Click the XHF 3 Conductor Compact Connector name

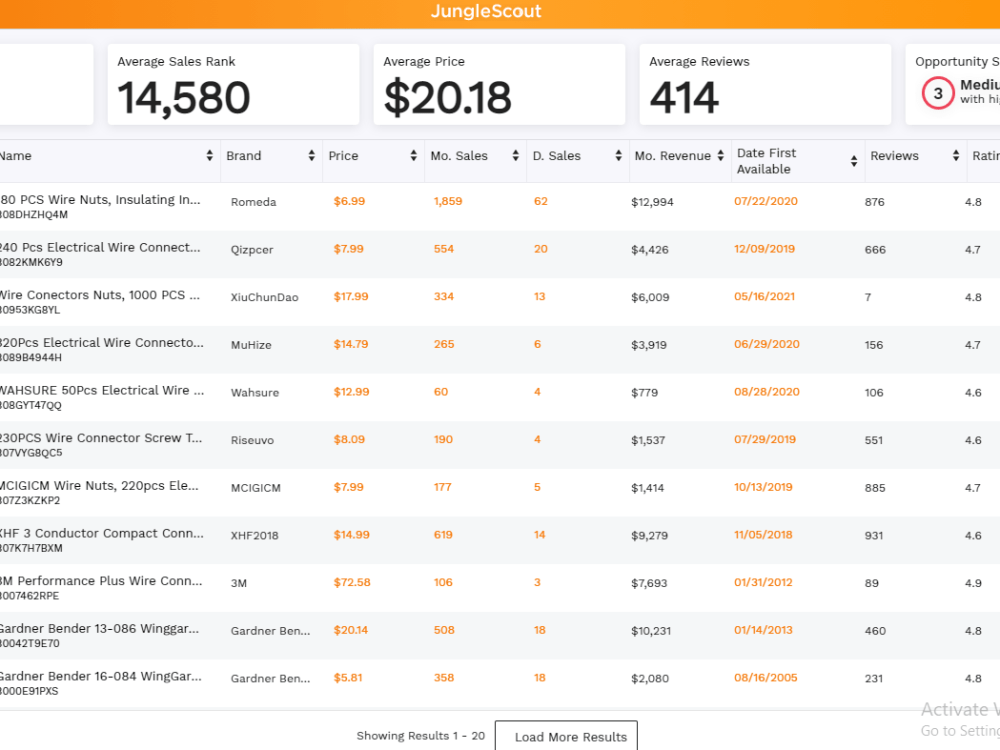tap(101, 533)
